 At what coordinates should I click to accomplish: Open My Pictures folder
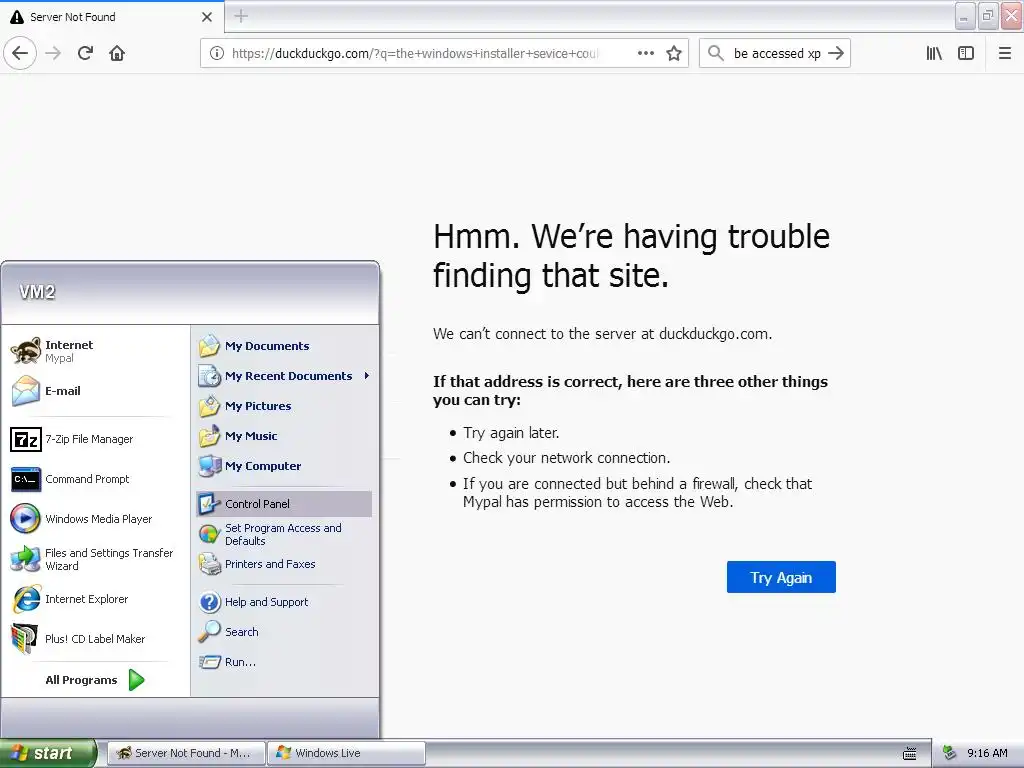(x=284, y=406)
